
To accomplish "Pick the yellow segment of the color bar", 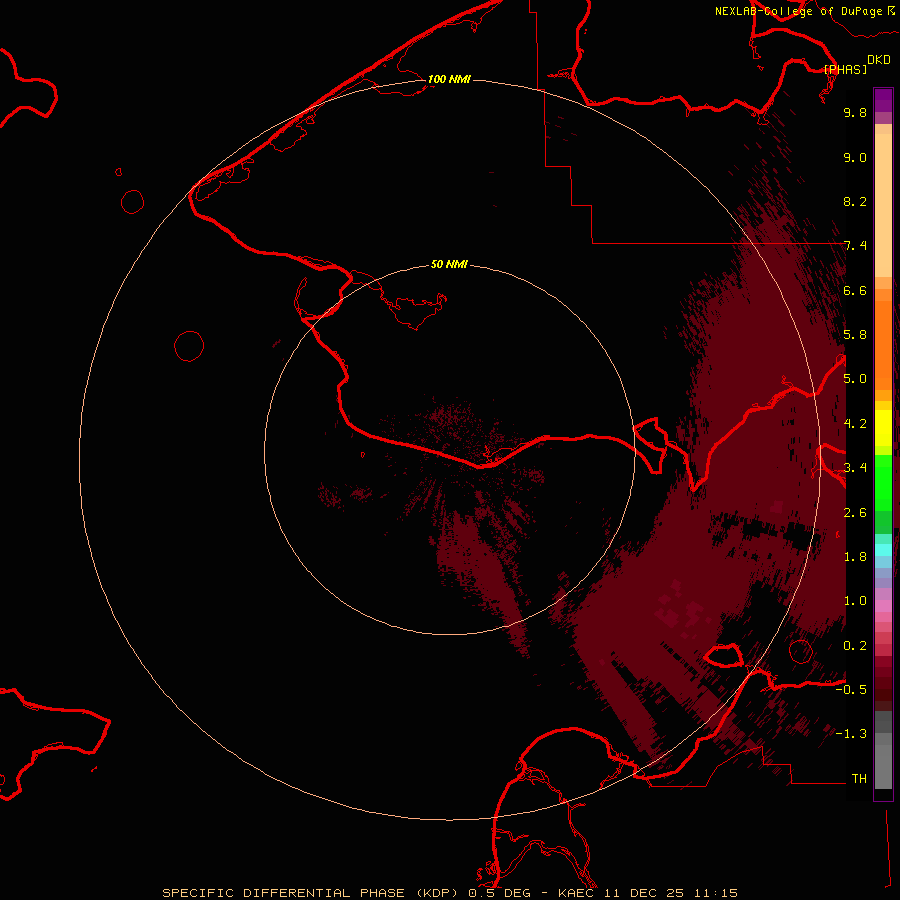I will (x=883, y=428).
